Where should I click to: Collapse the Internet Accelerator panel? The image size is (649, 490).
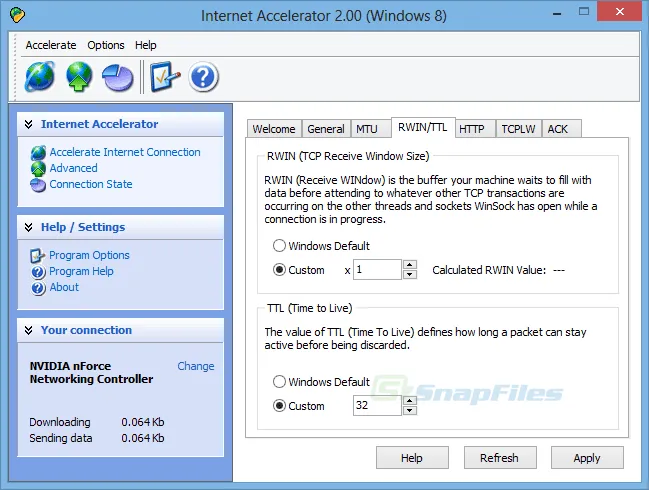click(x=29, y=124)
